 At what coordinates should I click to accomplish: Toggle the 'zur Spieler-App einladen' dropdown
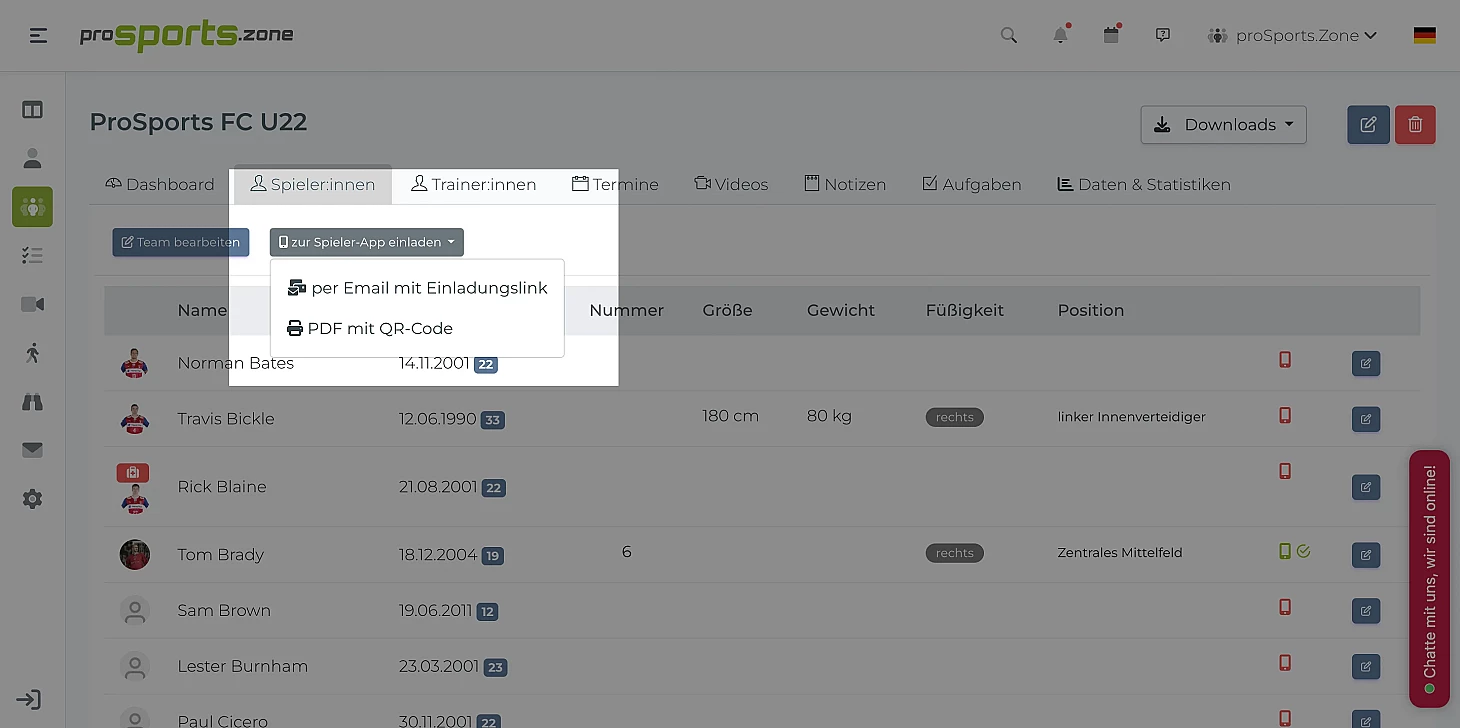coord(366,242)
